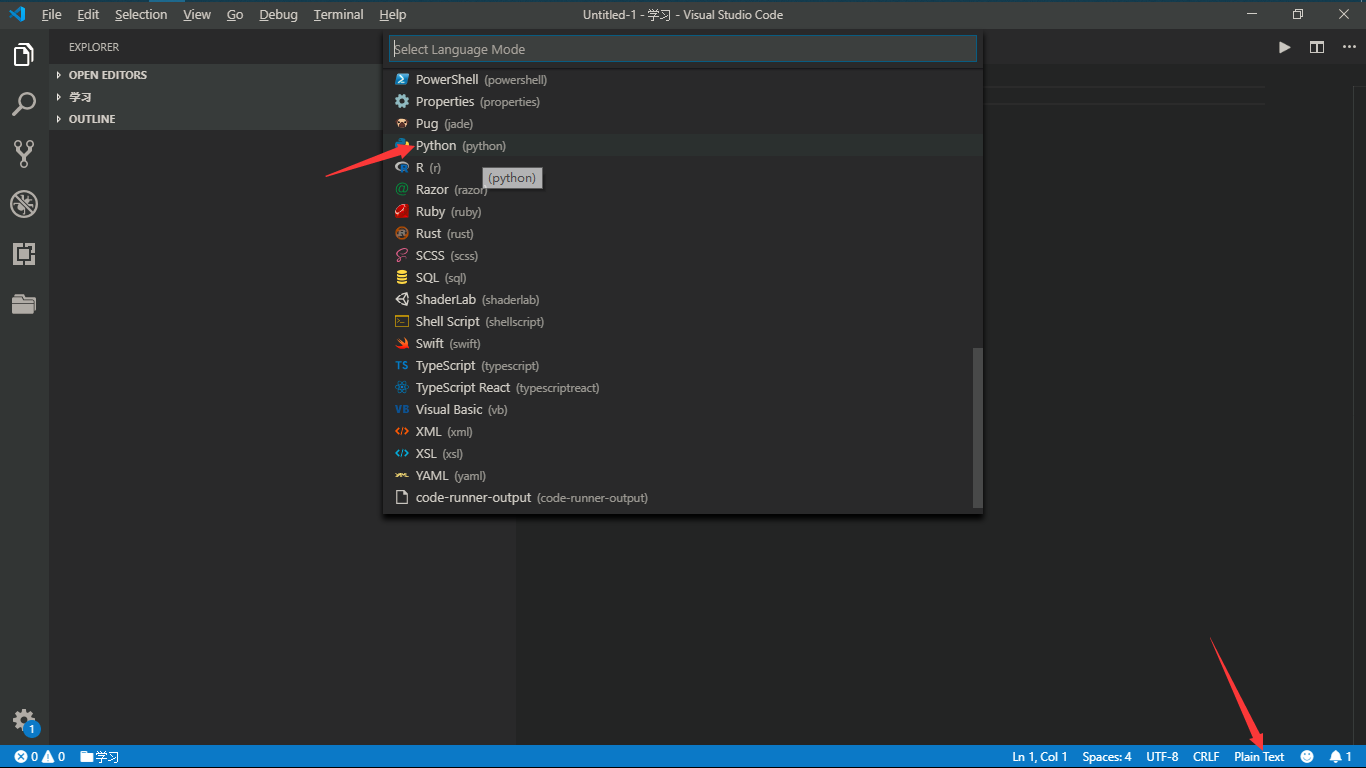Open the Extensions view

(24, 253)
